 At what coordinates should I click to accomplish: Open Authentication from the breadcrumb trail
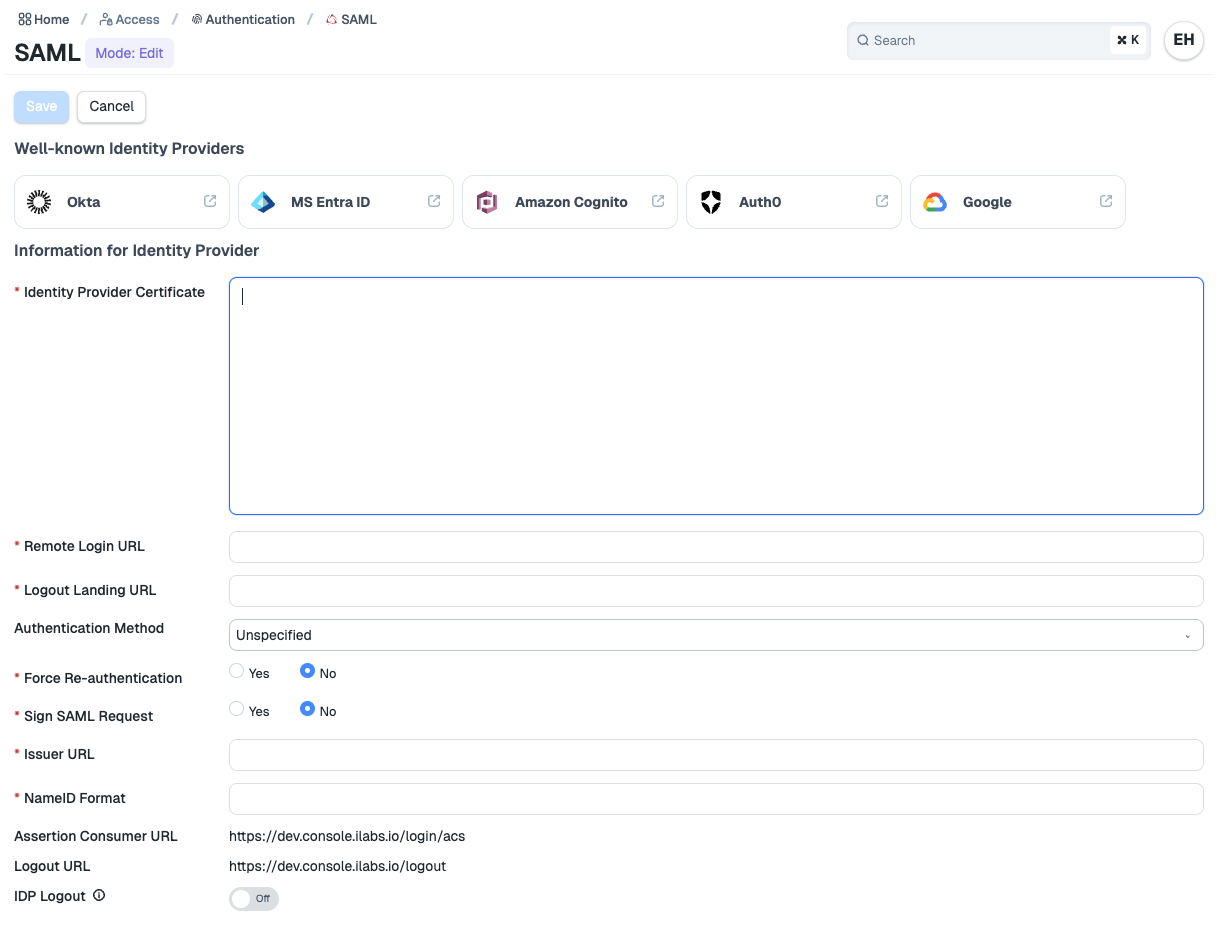251,18
